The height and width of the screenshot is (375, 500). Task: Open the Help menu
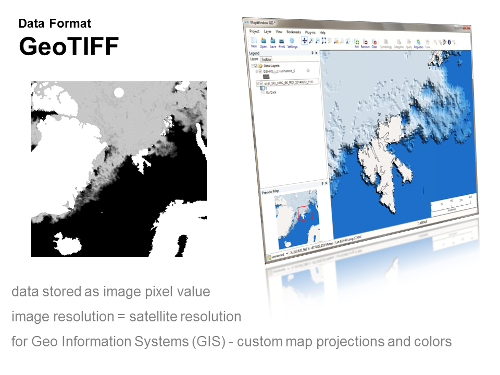322,33
